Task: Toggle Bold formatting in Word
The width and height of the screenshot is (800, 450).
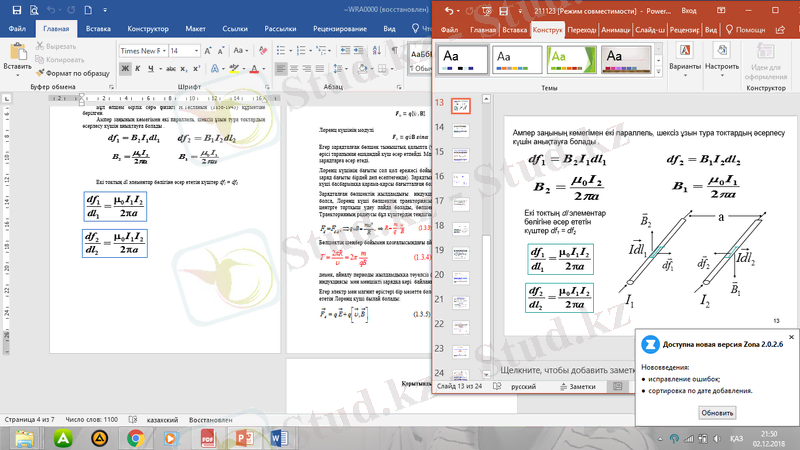Action: point(125,68)
